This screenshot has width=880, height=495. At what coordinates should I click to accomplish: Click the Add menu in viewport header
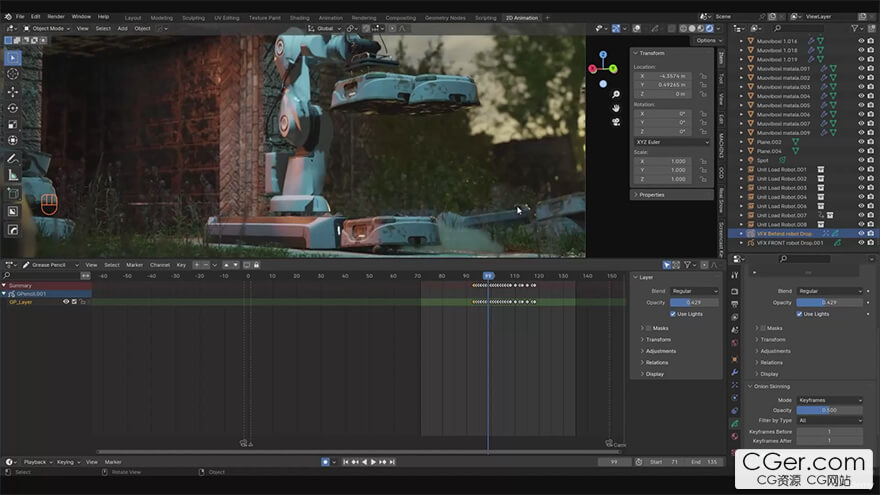tap(122, 29)
